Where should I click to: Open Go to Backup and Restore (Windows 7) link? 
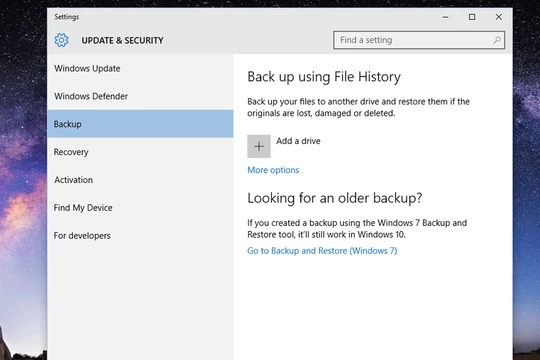coord(322,250)
